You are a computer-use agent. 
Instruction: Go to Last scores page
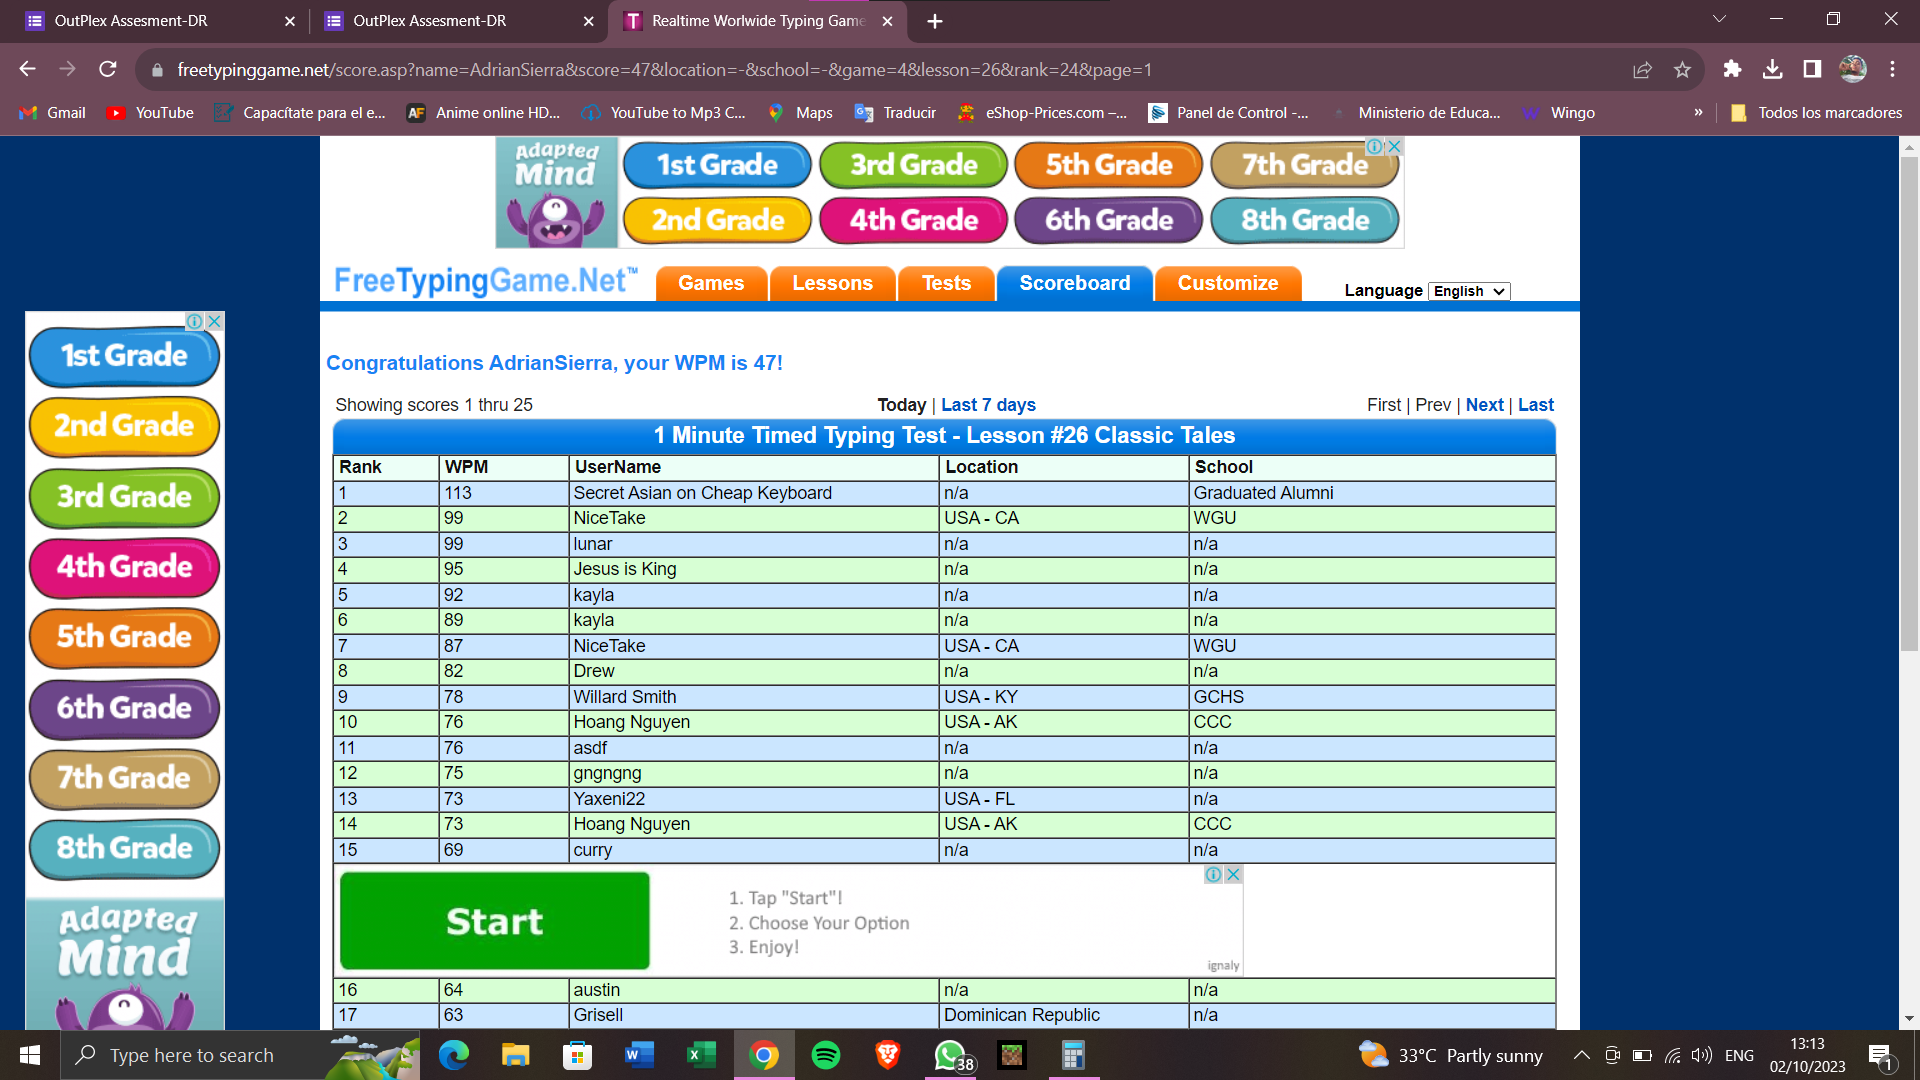click(x=1536, y=405)
